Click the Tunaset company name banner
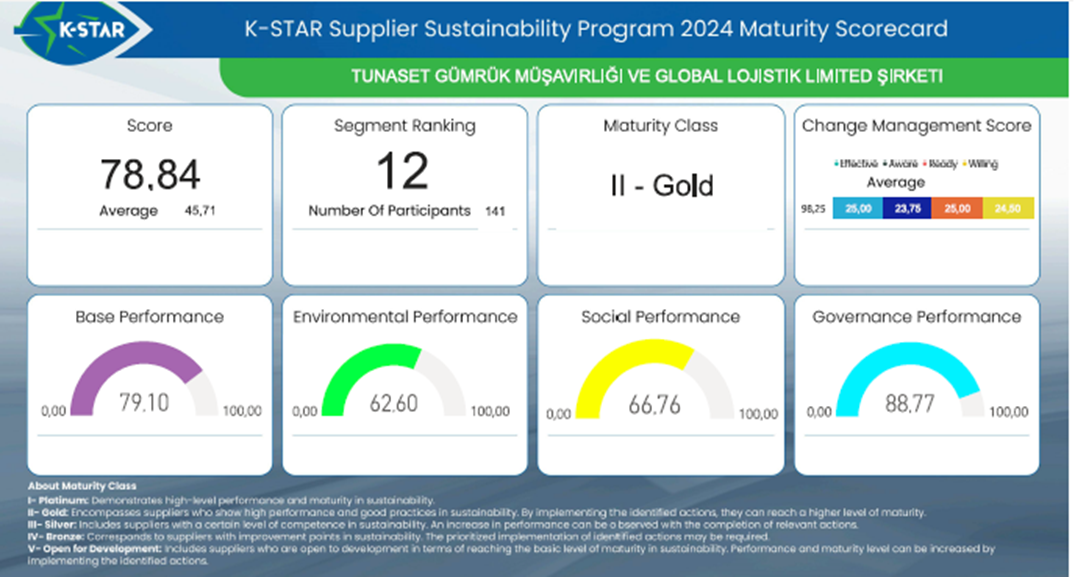The height and width of the screenshot is (577, 1075). (647, 77)
